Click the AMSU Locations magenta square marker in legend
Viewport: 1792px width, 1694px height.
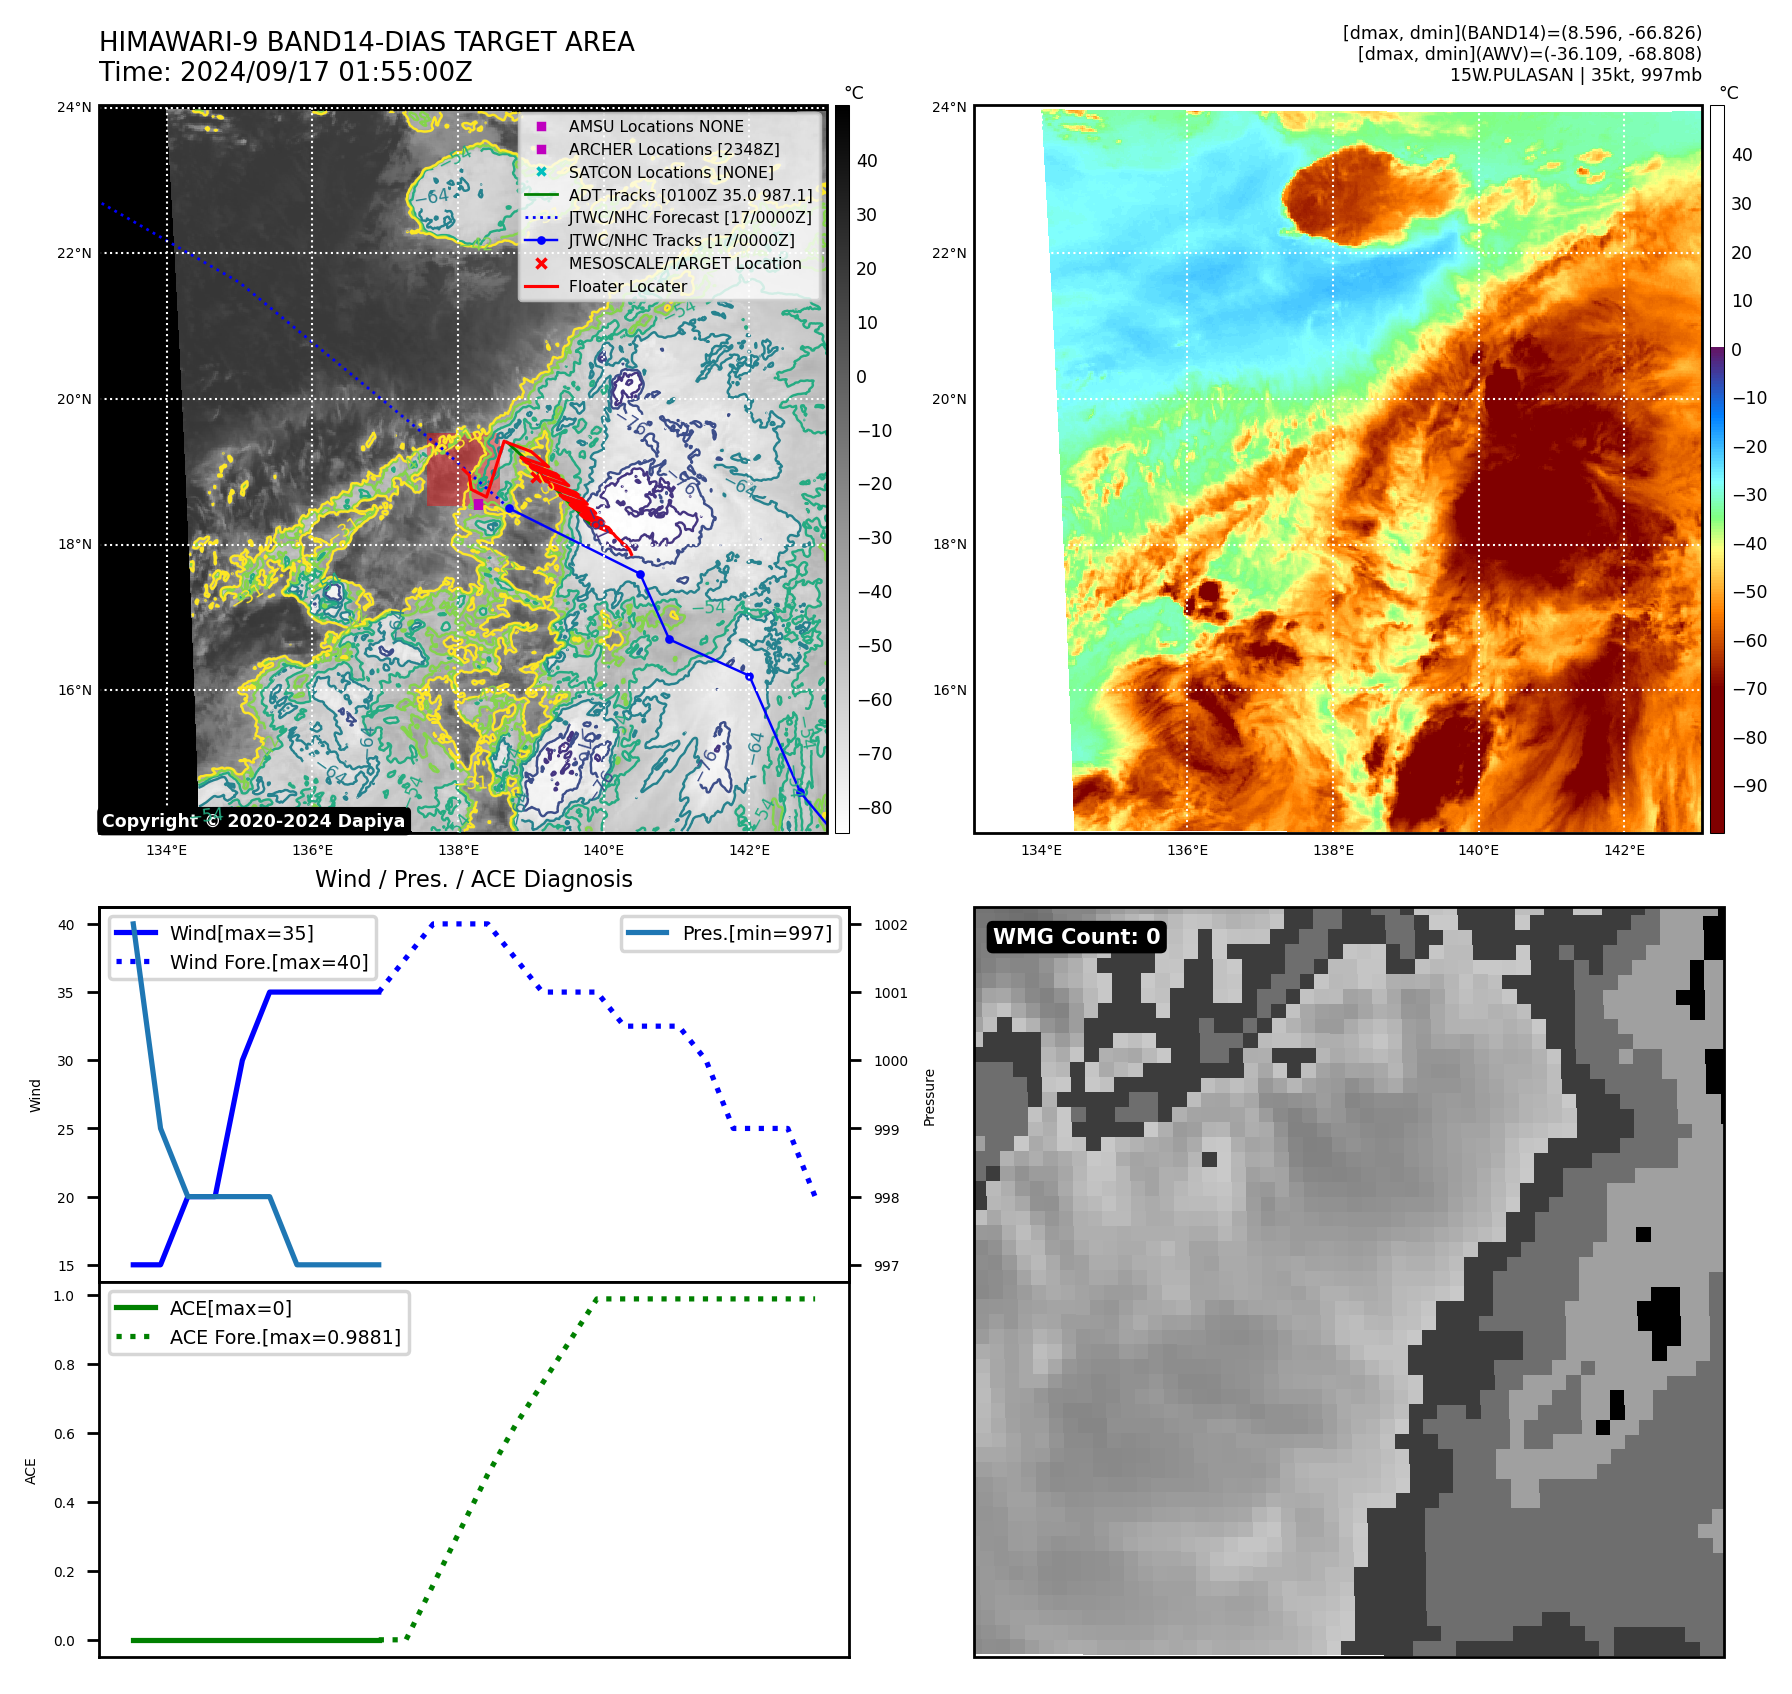click(541, 127)
